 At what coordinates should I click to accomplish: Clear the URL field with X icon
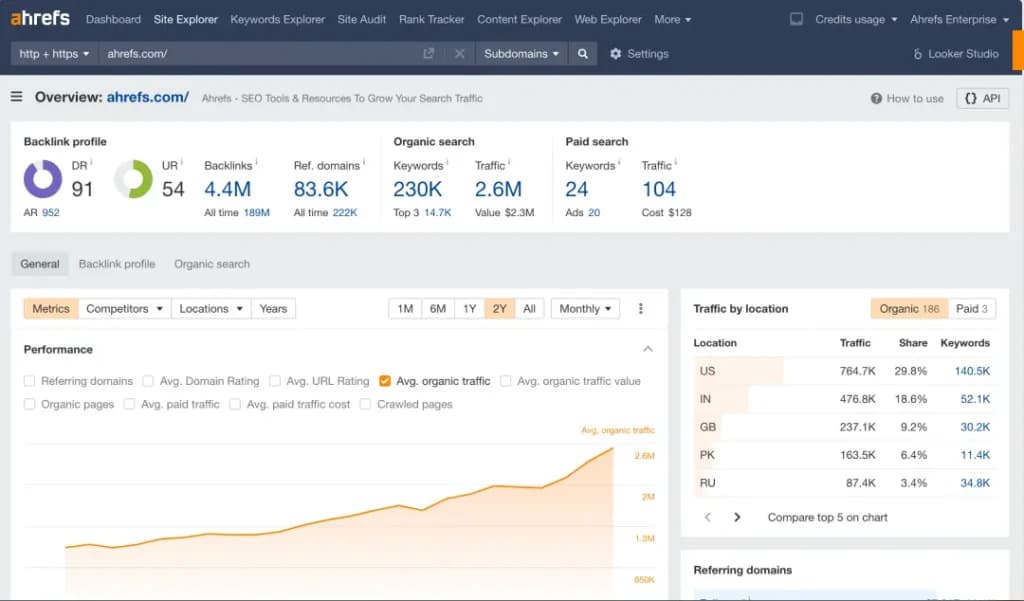click(x=460, y=54)
